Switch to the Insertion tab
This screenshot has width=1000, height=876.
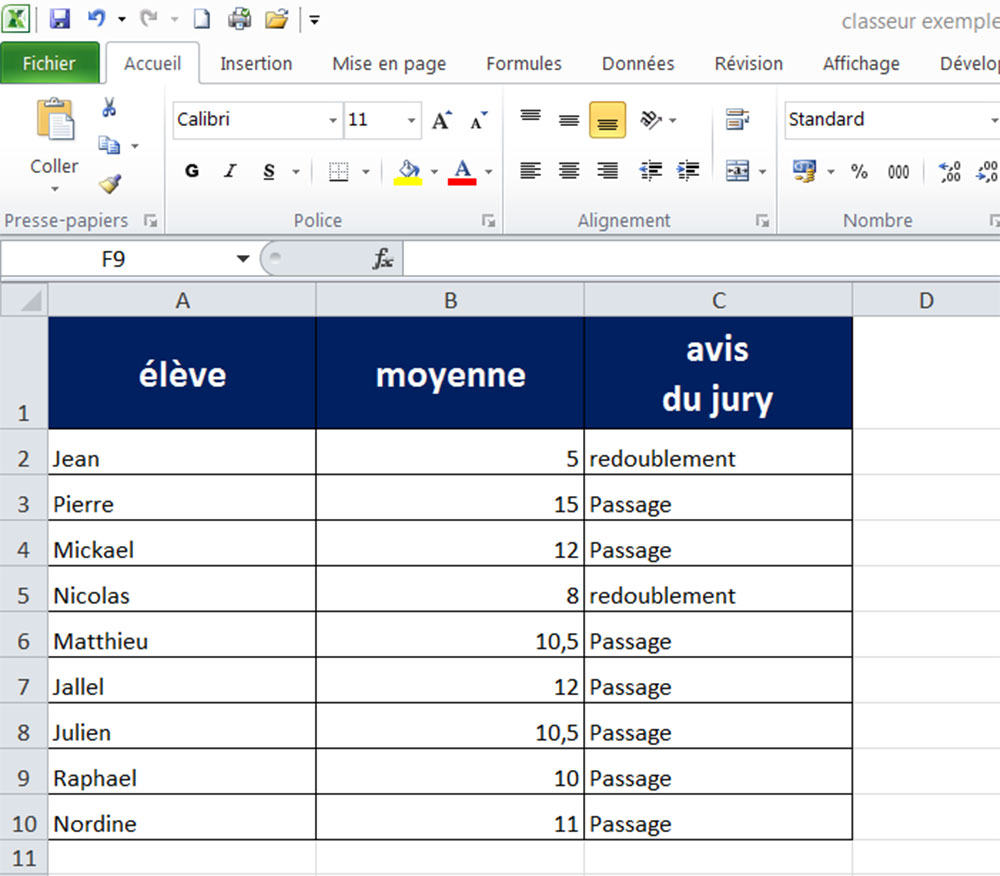tap(256, 64)
